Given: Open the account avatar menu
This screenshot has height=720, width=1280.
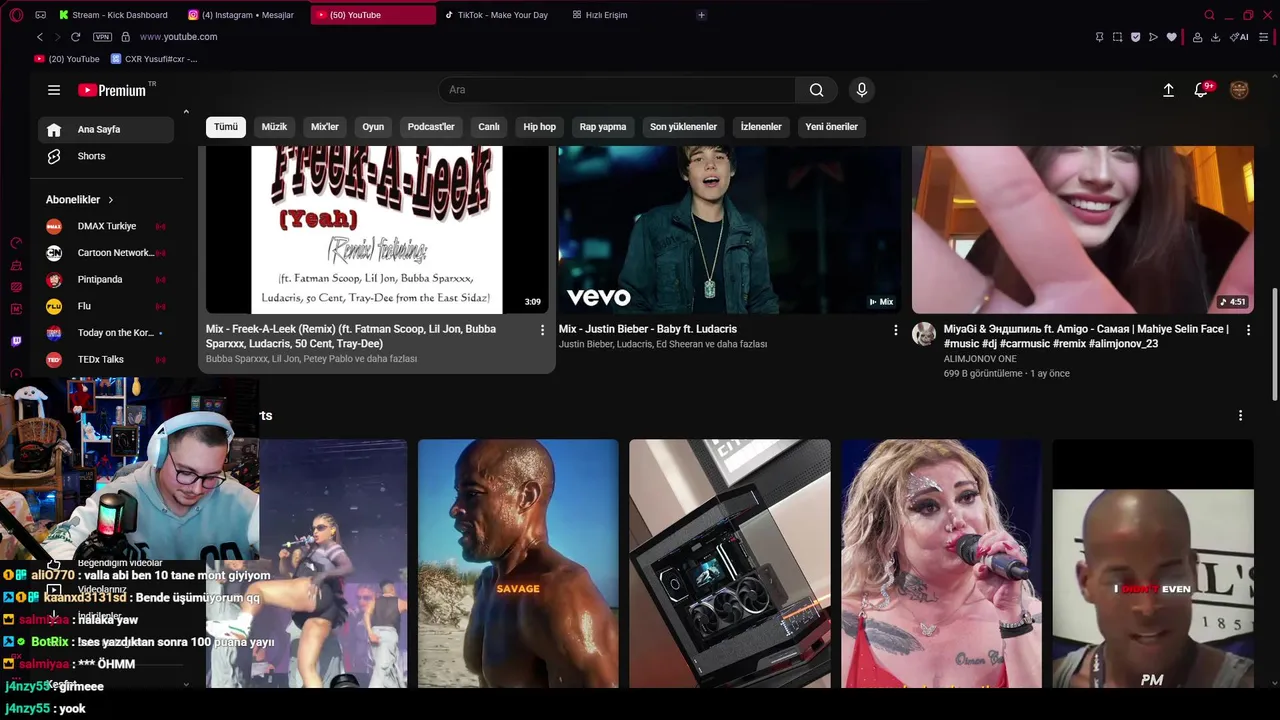Looking at the screenshot, I should [1239, 90].
